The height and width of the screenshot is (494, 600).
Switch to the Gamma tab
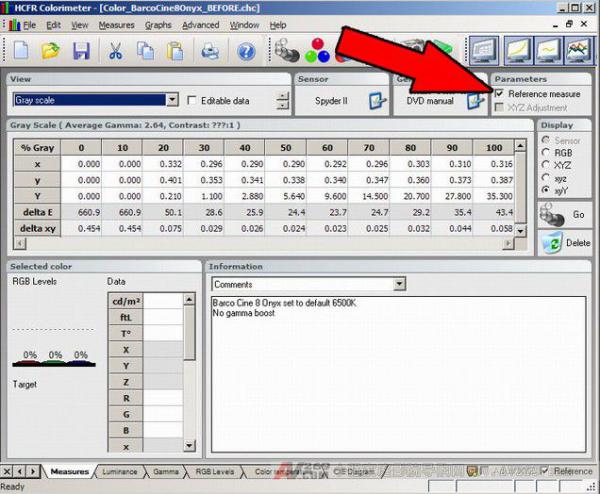coord(166,470)
